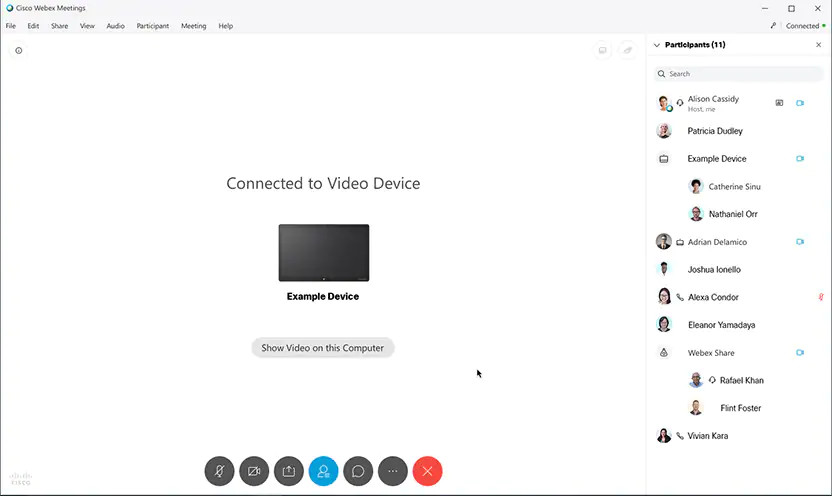Click the Webex Share device icon

point(664,352)
